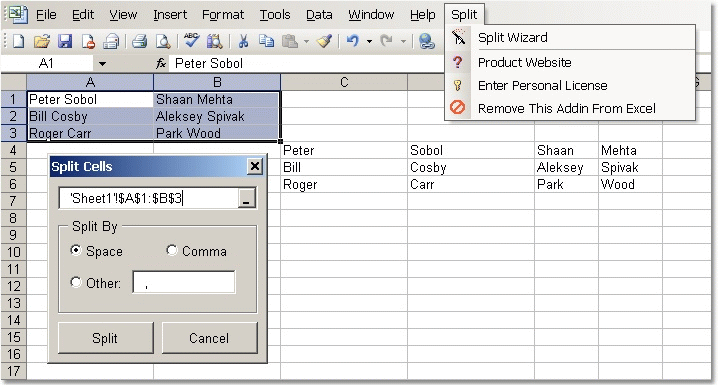This screenshot has width=718, height=387.
Task: Click the Split menu title
Action: coord(464,15)
